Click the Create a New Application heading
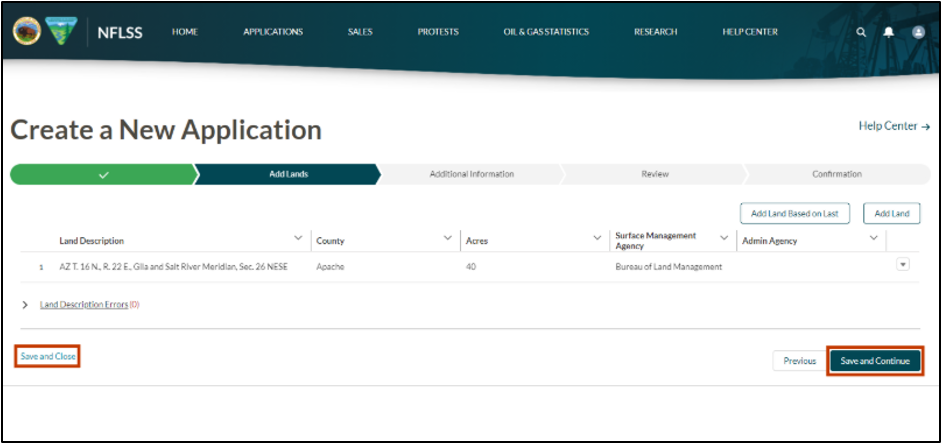Screen dimensions: 942x444 (166, 130)
